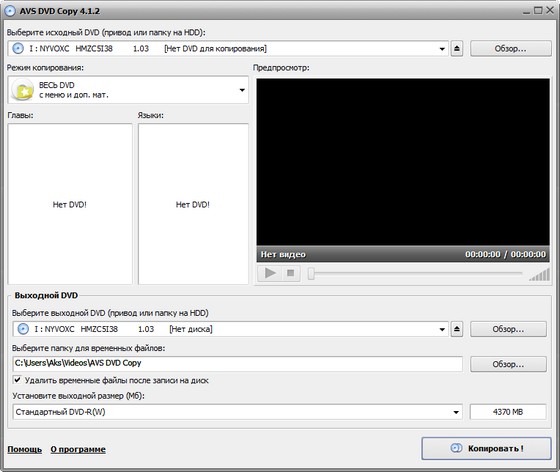Click the Stop button under preview
This screenshot has width=560, height=472.
click(291, 273)
